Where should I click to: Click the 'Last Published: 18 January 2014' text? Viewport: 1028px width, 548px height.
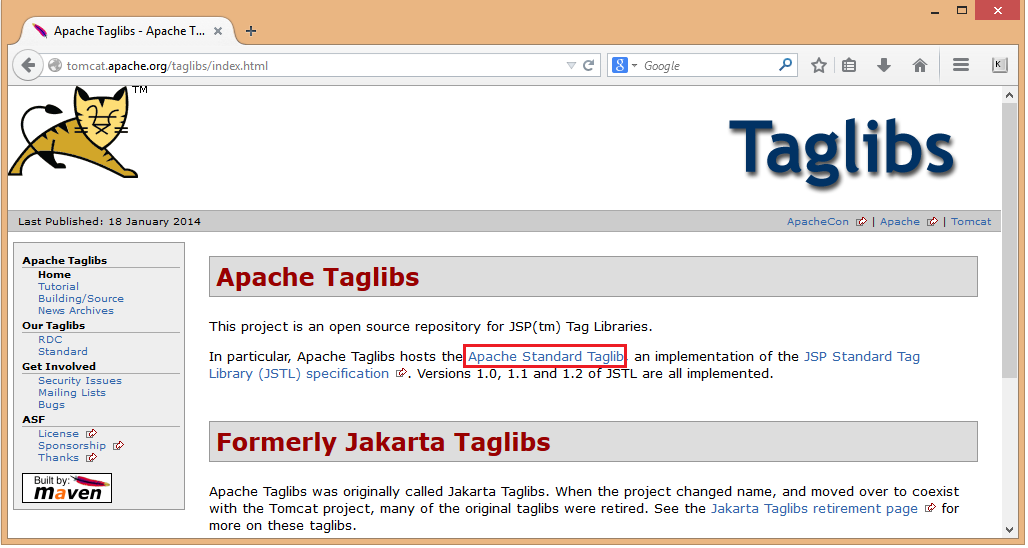pos(109,222)
